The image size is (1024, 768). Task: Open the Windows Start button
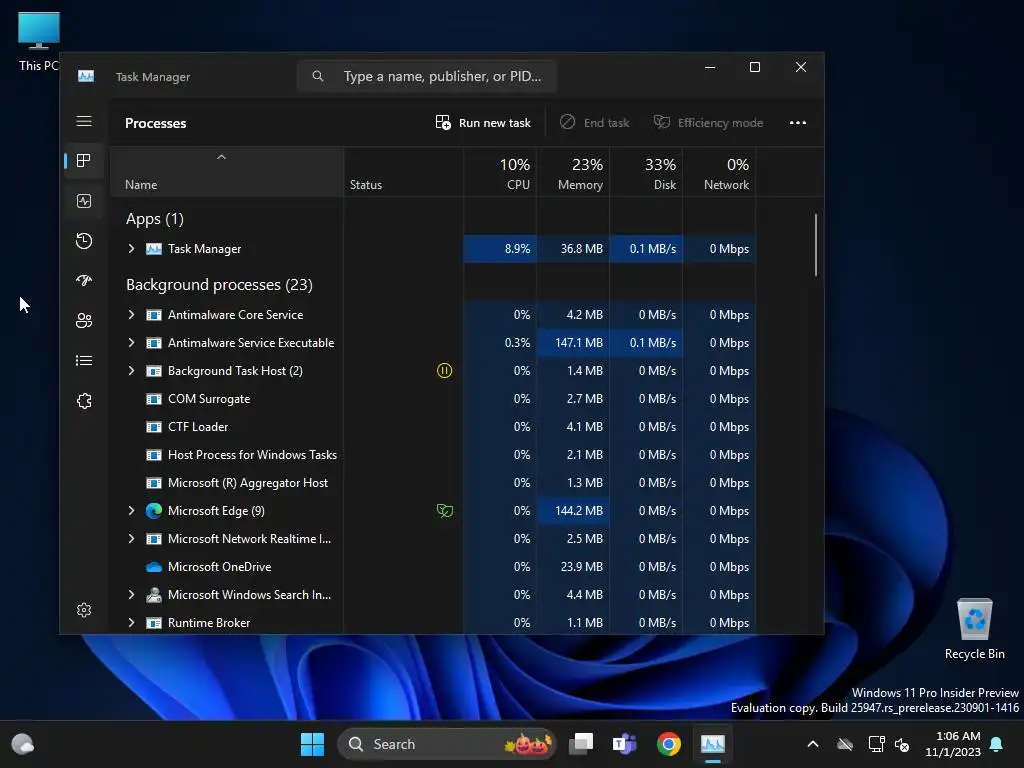coord(312,744)
